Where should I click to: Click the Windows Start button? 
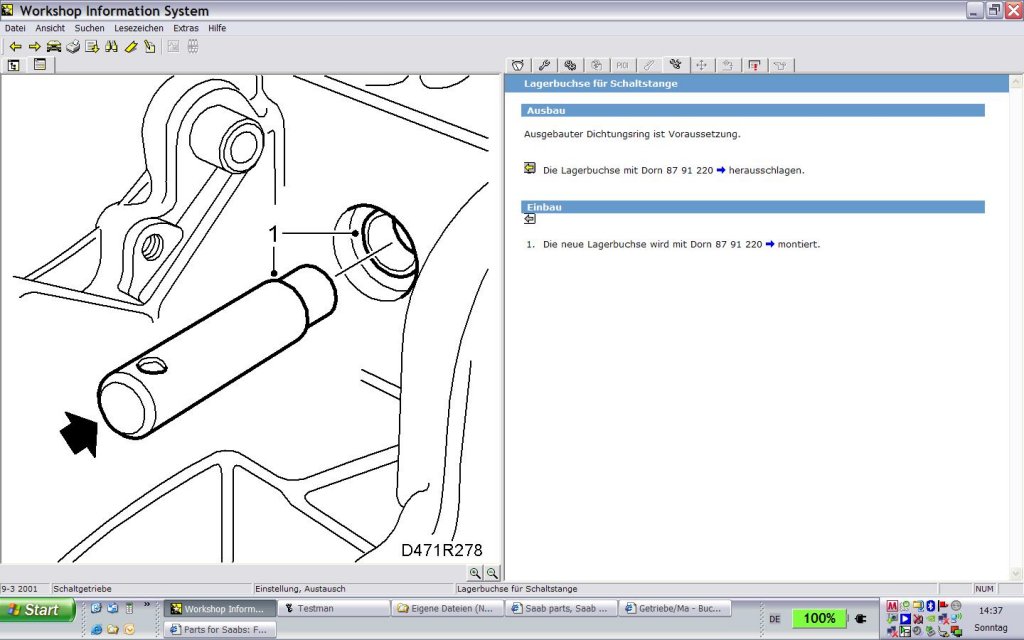tap(38, 610)
